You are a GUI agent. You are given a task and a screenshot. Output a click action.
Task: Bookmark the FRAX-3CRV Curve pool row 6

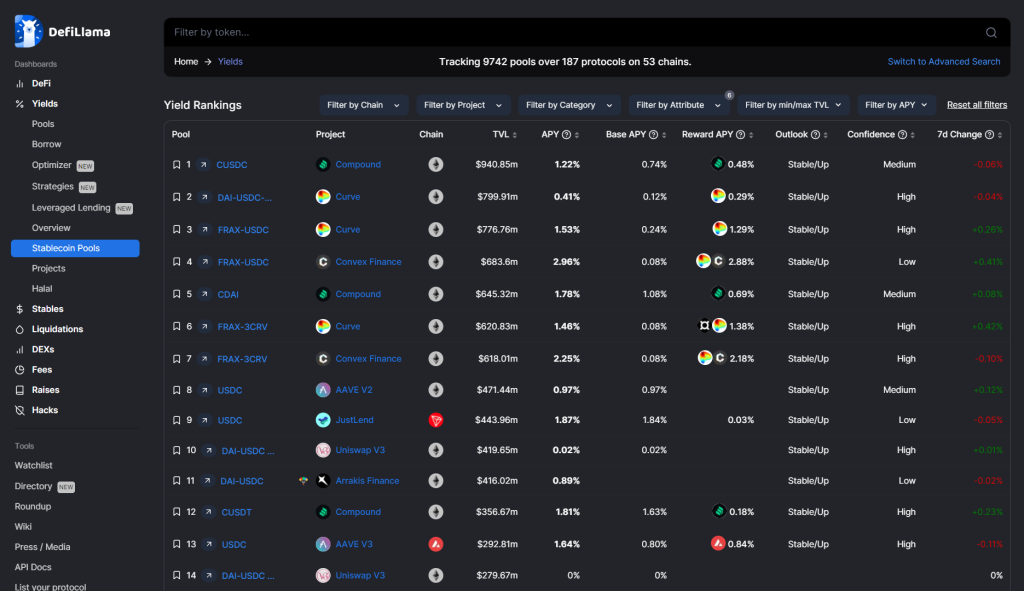176,327
